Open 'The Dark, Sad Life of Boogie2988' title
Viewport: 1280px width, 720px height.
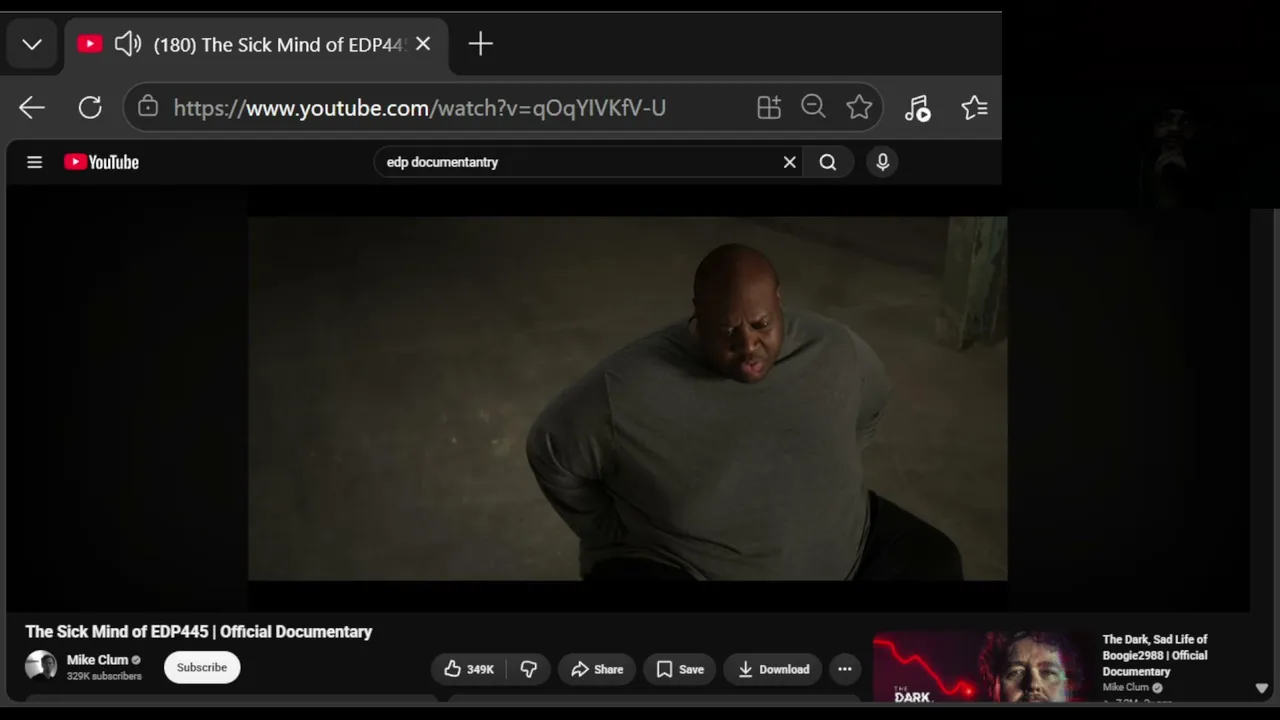1155,655
